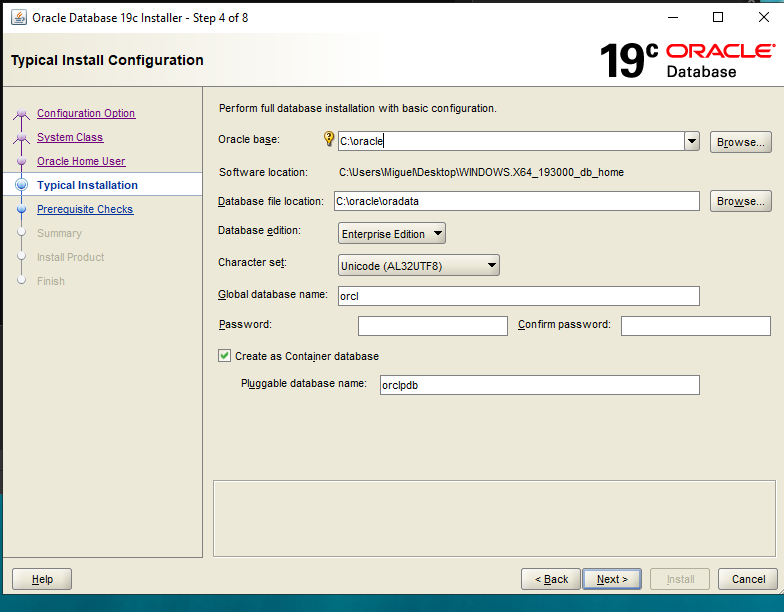Screen dimensions: 784x612
Task: Click the Finish step label
Action: pos(51,281)
